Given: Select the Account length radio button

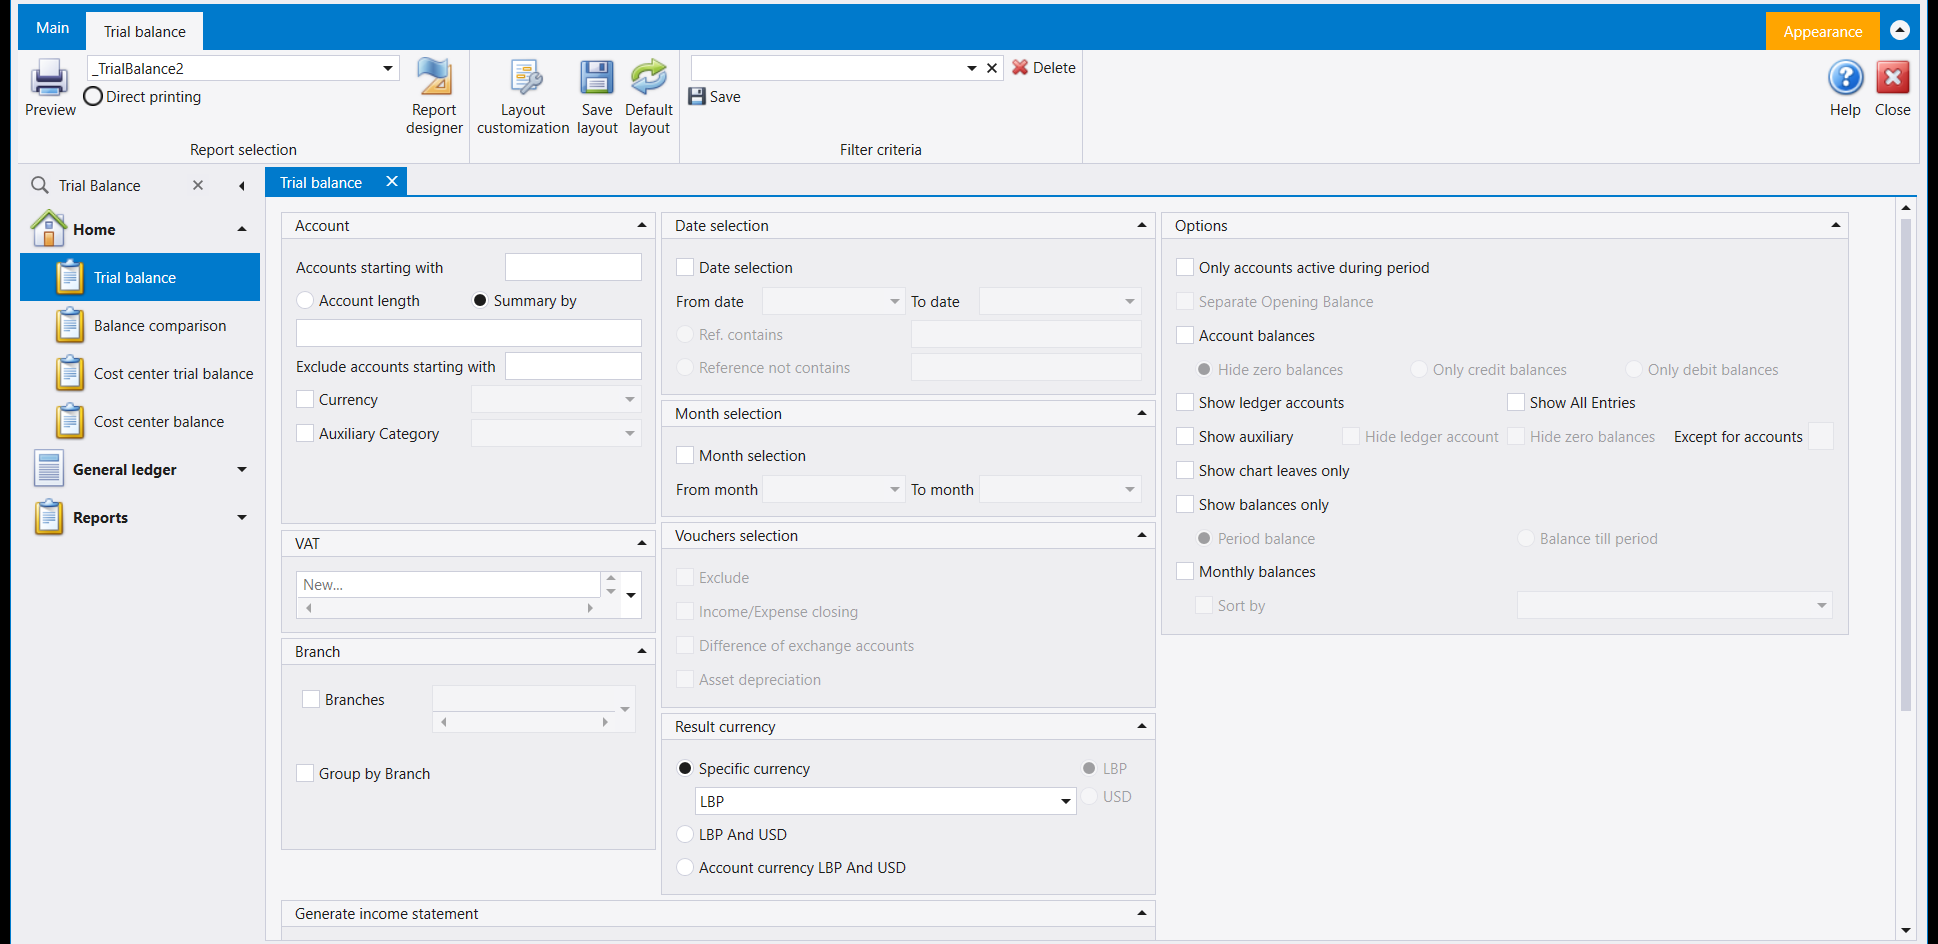Looking at the screenshot, I should click(306, 300).
